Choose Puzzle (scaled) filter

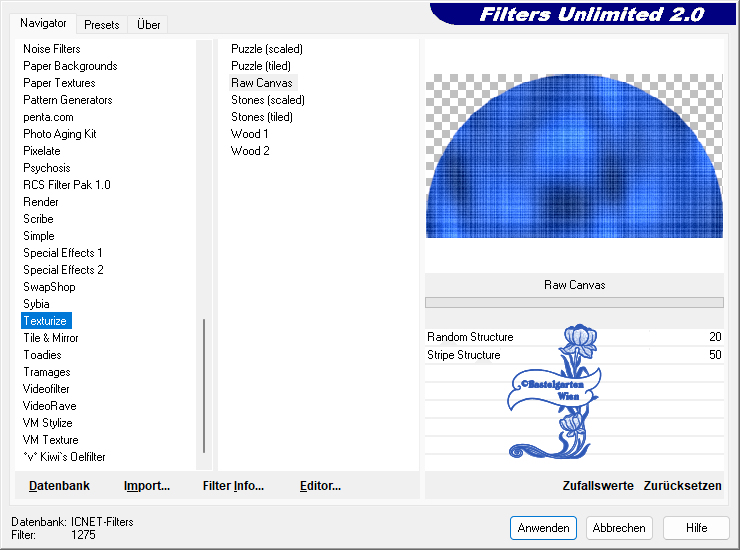(267, 49)
